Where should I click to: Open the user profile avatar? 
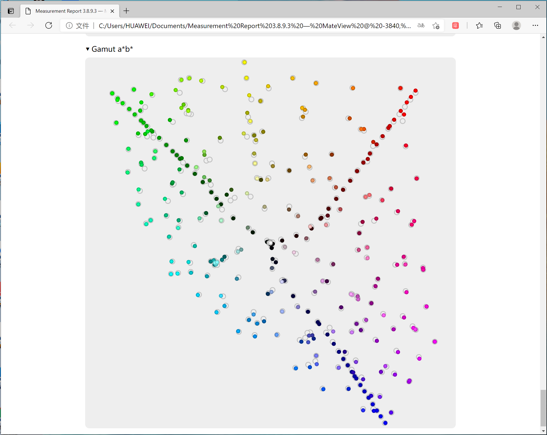click(516, 25)
